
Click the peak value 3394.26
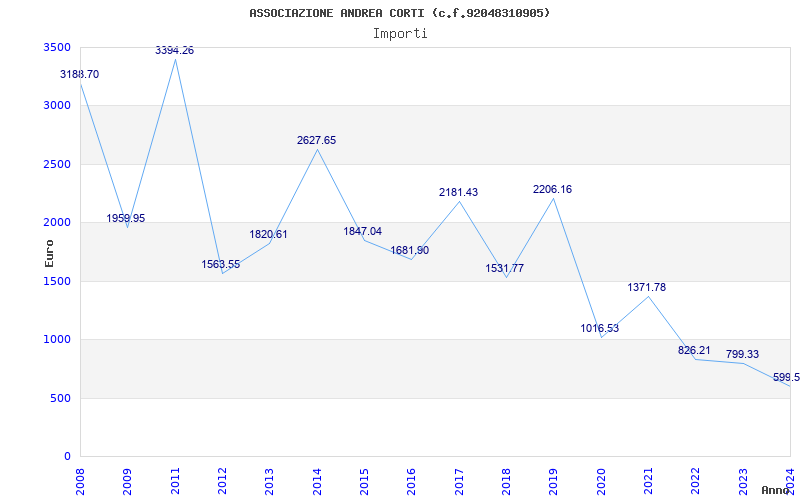pos(174,51)
